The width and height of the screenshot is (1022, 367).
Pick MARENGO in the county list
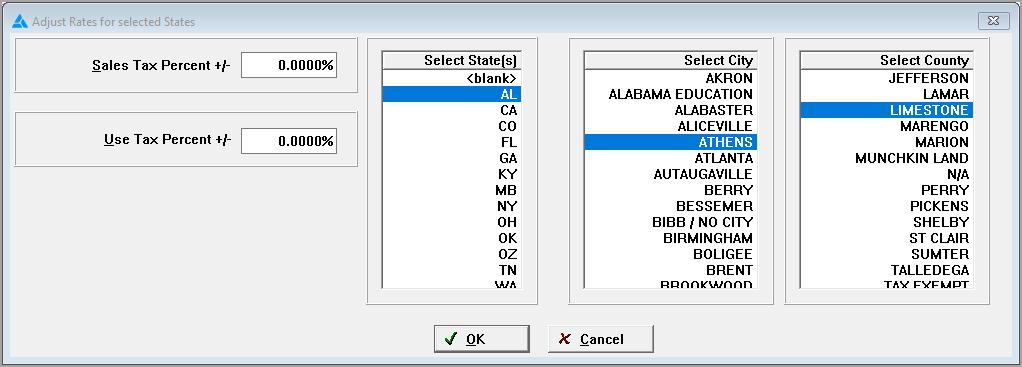tap(886, 126)
